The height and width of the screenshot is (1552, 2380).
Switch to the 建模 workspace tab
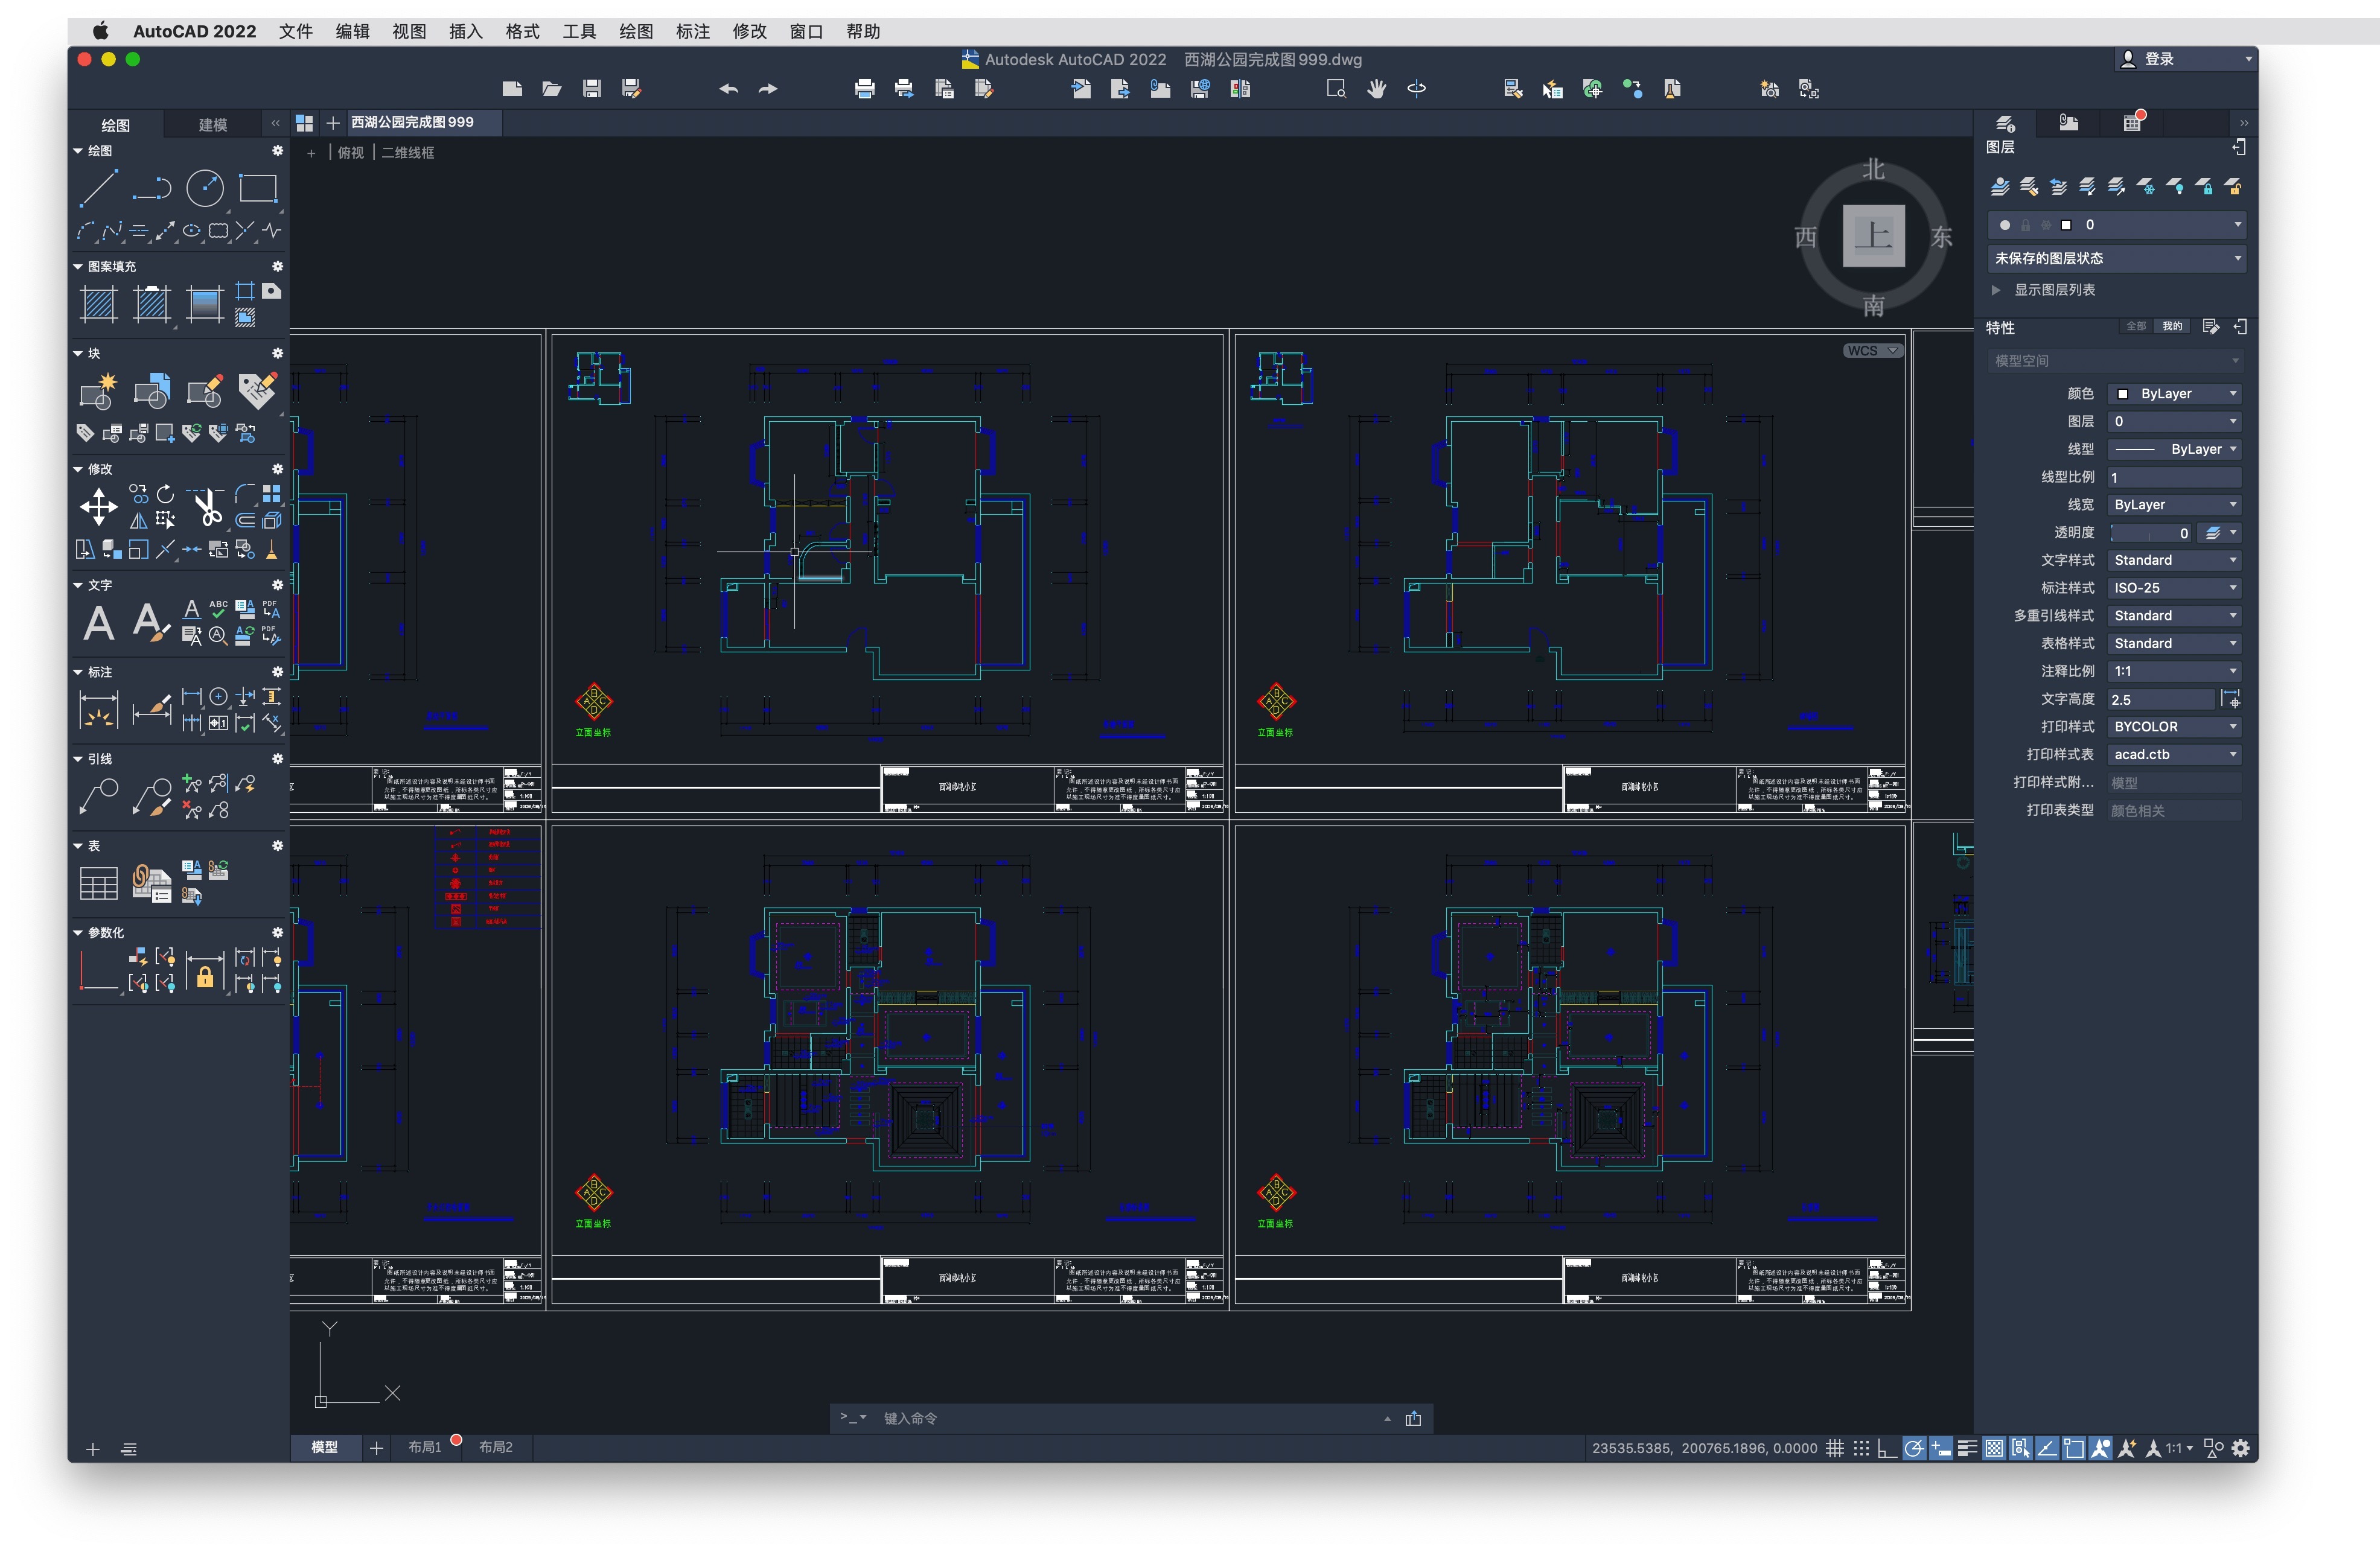[x=212, y=125]
